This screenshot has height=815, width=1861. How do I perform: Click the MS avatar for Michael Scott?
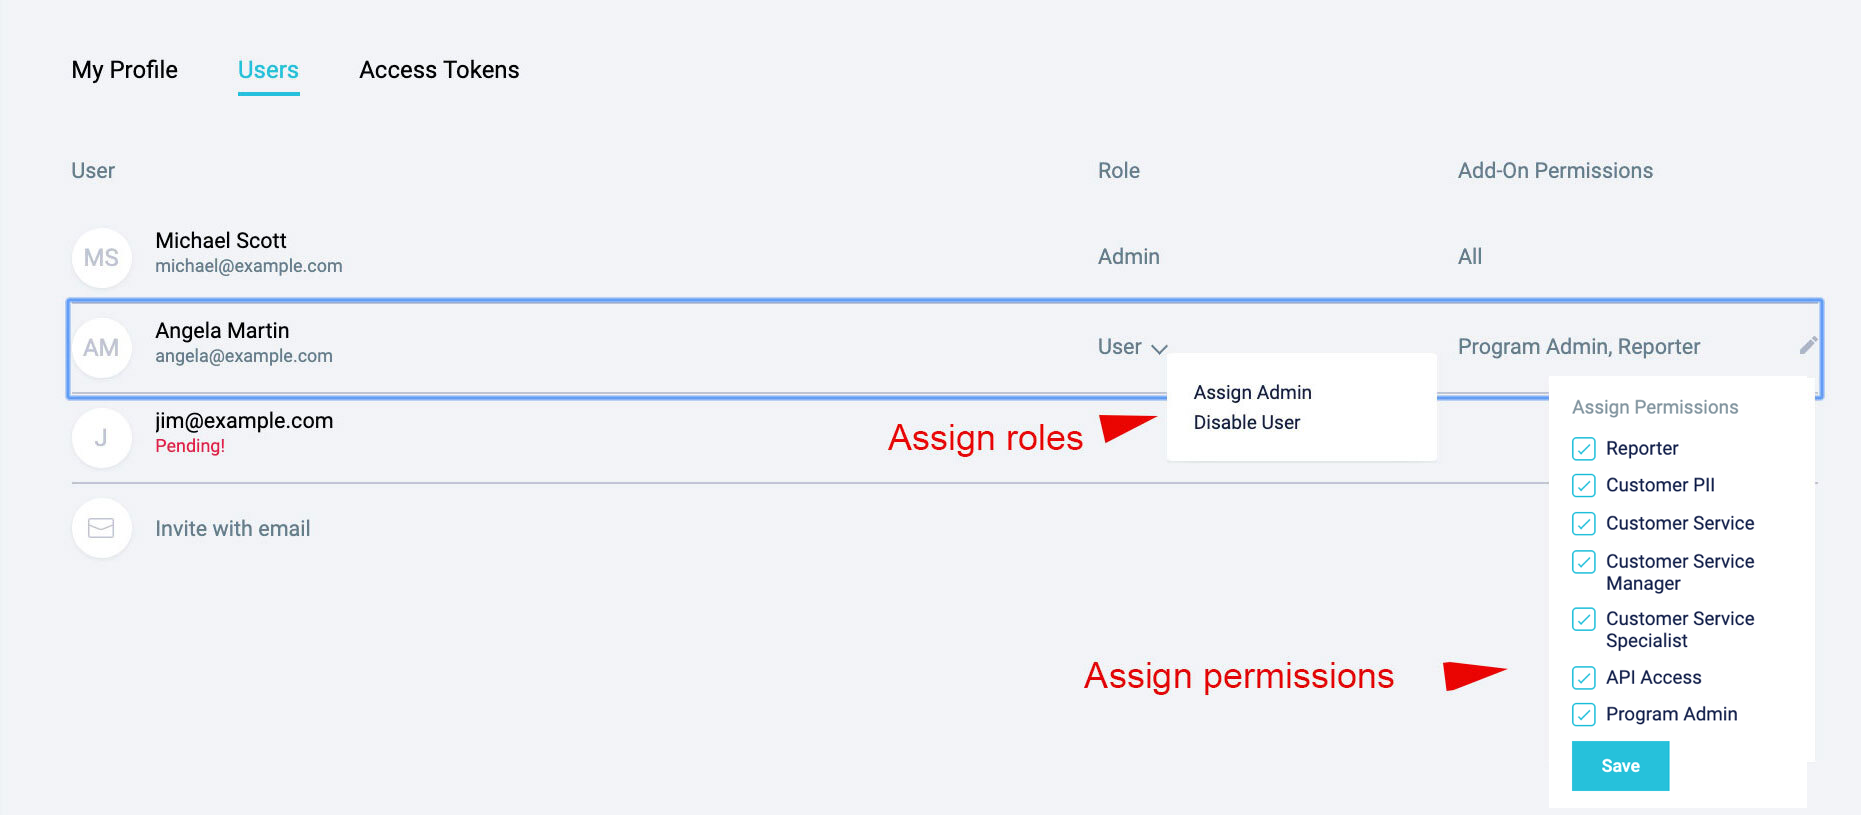101,258
